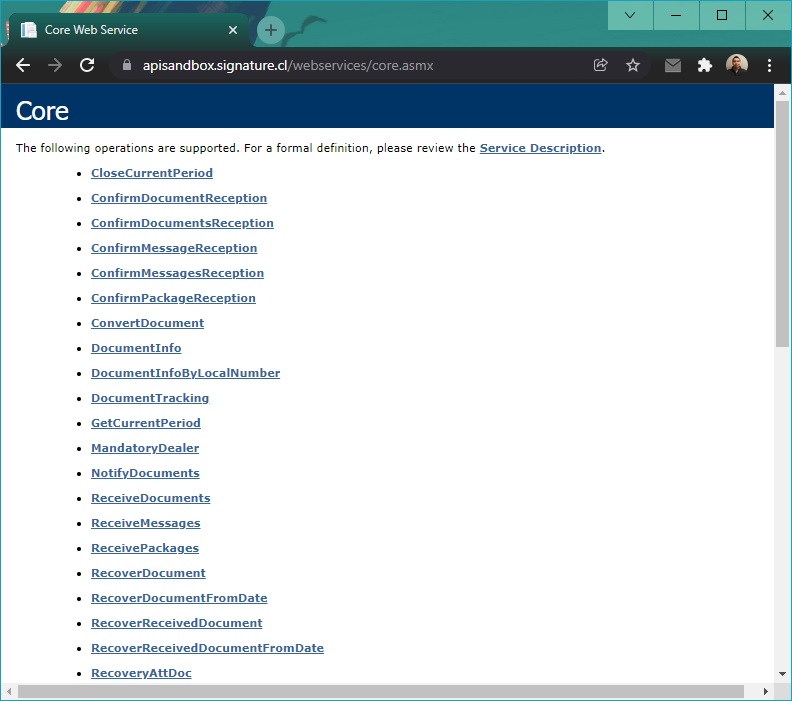The image size is (792, 701).
Task: Click the address bar URL
Action: (x=288, y=66)
